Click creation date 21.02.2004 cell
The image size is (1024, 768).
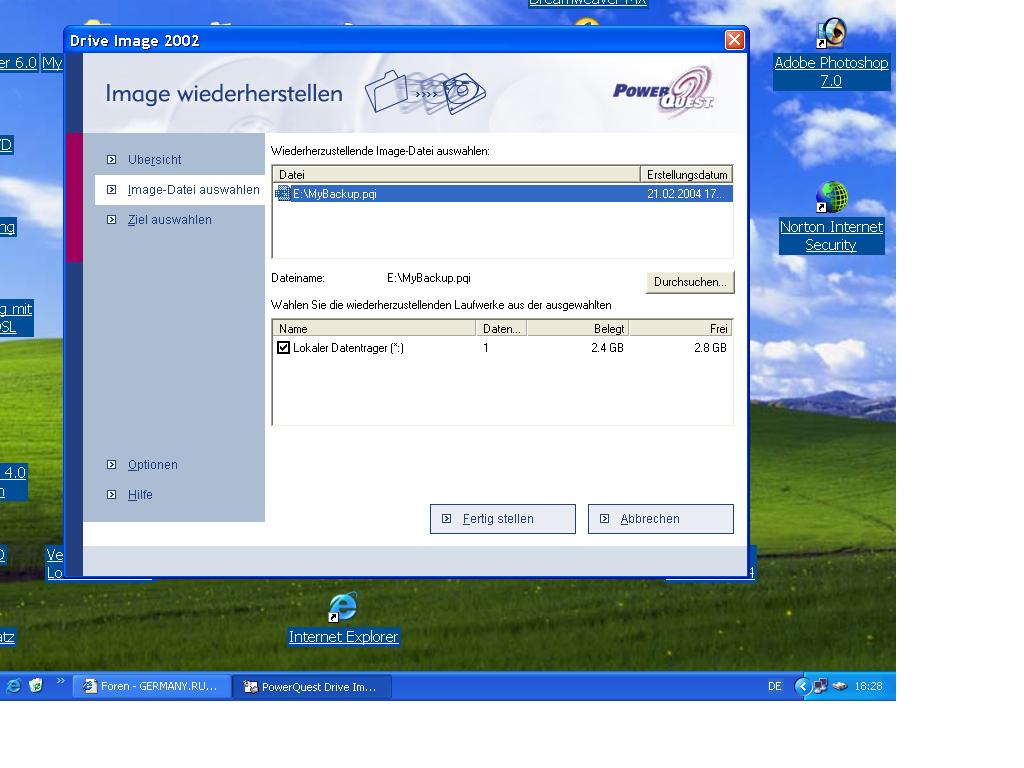point(686,194)
